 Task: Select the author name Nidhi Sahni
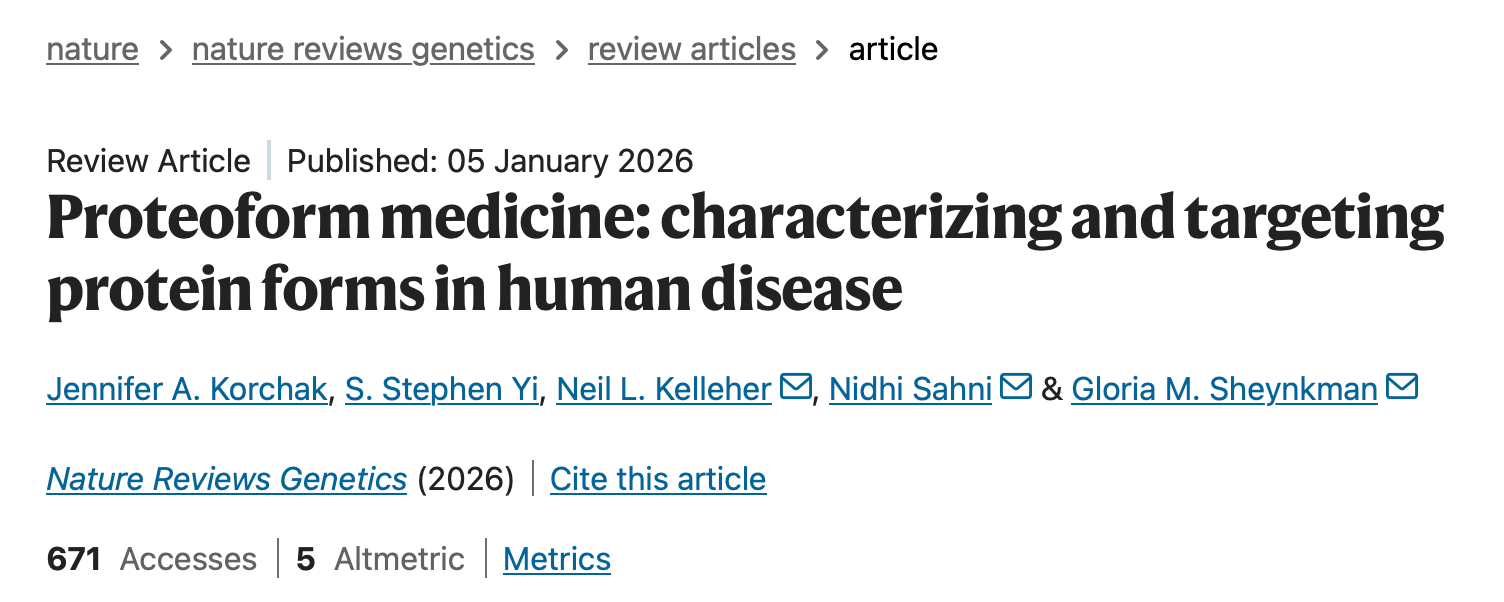click(x=910, y=389)
